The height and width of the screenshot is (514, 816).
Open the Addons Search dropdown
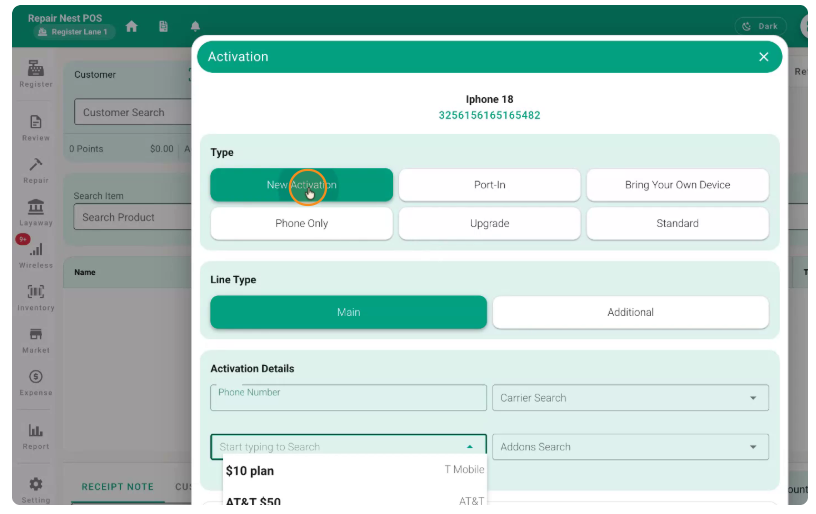[630, 447]
